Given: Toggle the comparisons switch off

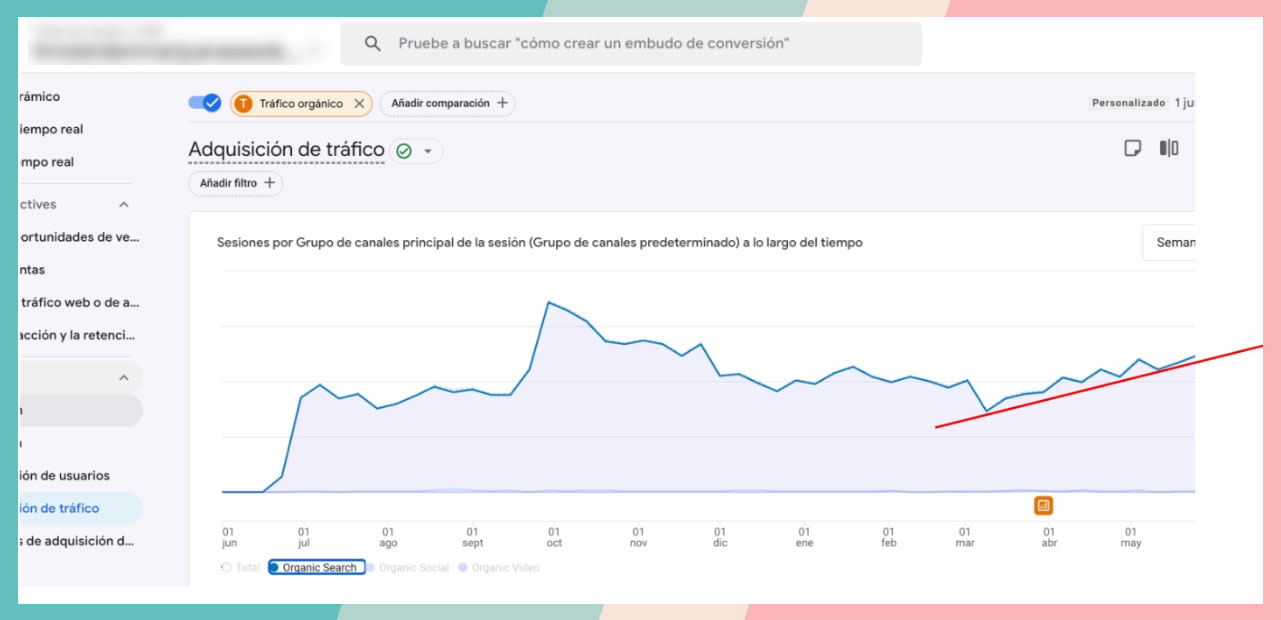Looking at the screenshot, I should pyautogui.click(x=205, y=103).
